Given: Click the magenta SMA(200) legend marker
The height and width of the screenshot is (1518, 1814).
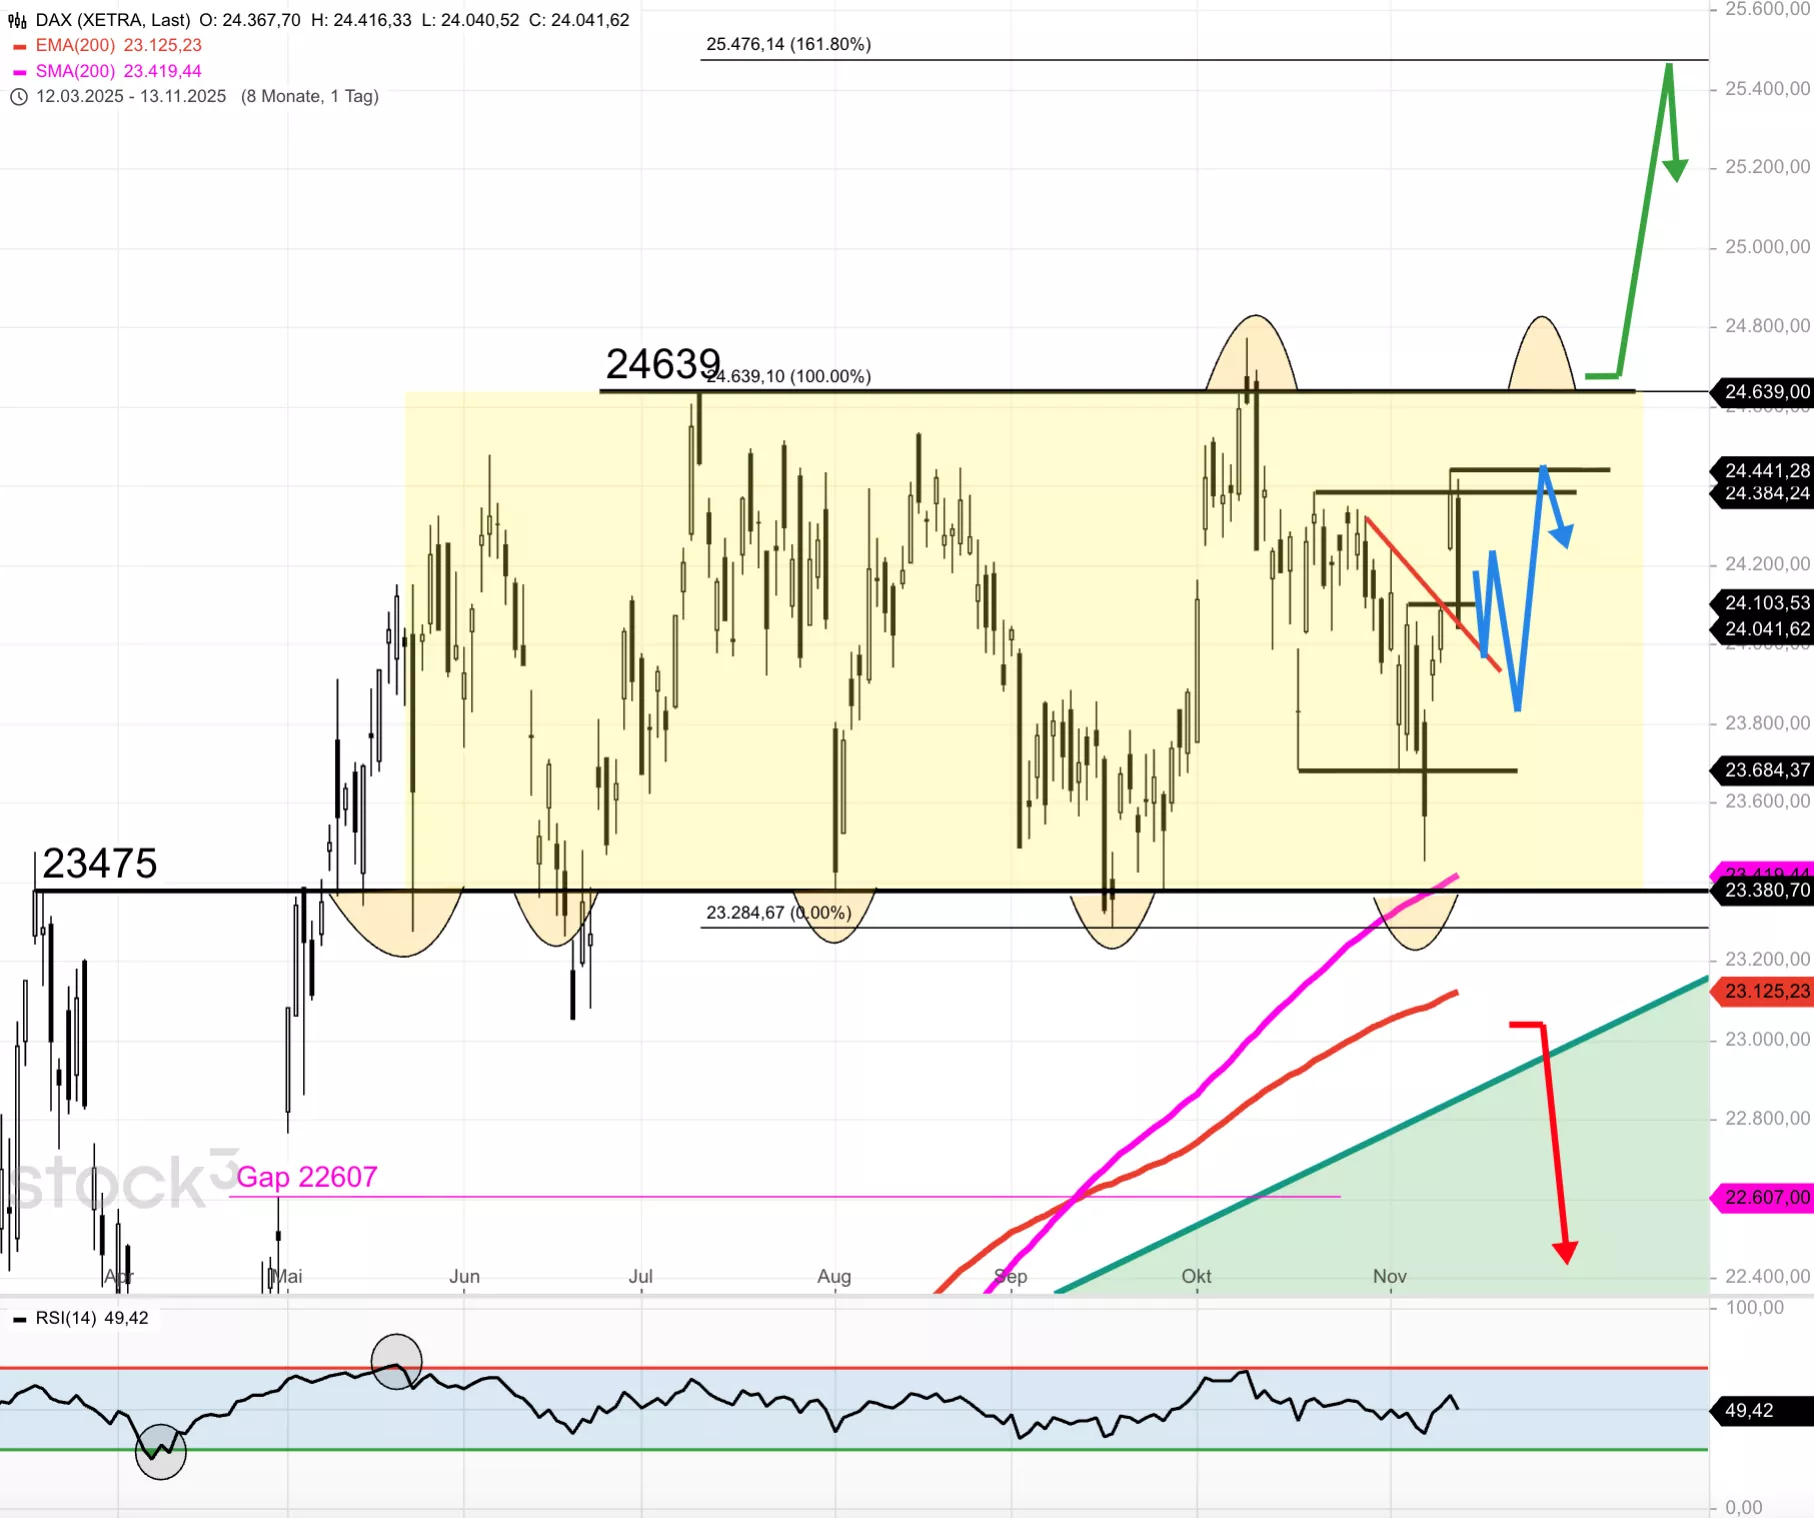Looking at the screenshot, I should tap(19, 72).
